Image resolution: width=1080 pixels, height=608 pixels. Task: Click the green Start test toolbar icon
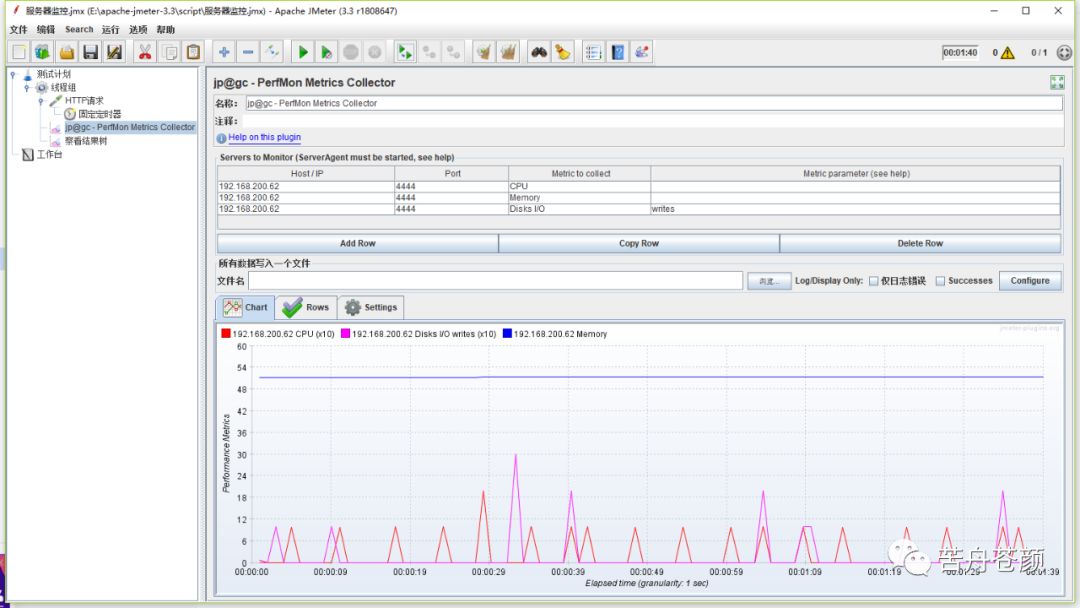click(x=302, y=52)
